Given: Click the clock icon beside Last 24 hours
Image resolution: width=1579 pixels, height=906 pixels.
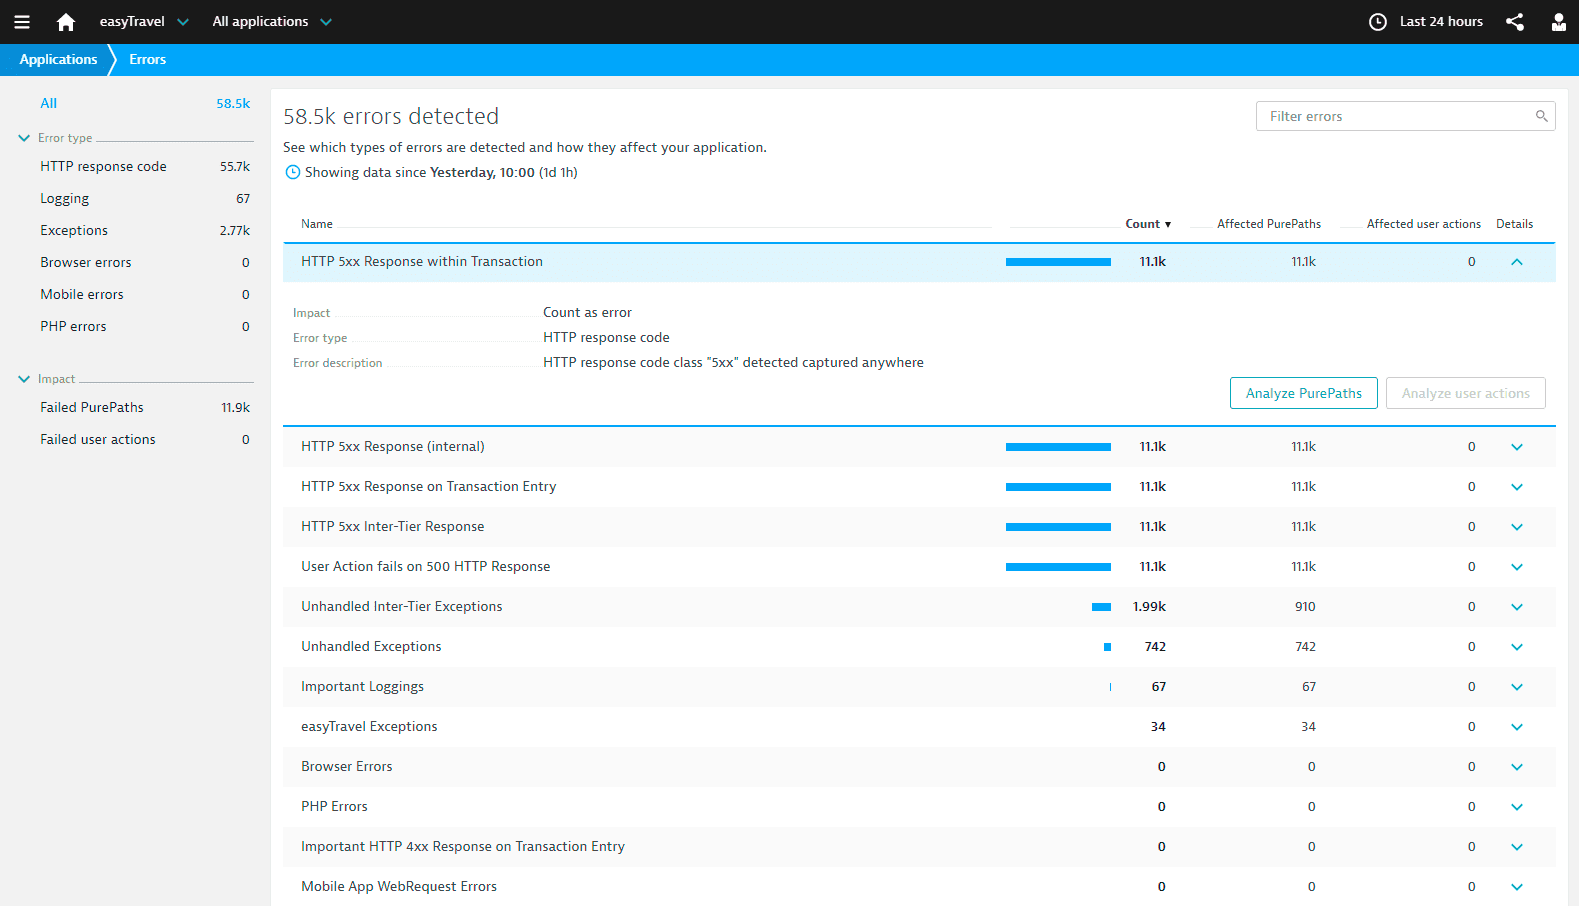Looking at the screenshot, I should [x=1378, y=22].
